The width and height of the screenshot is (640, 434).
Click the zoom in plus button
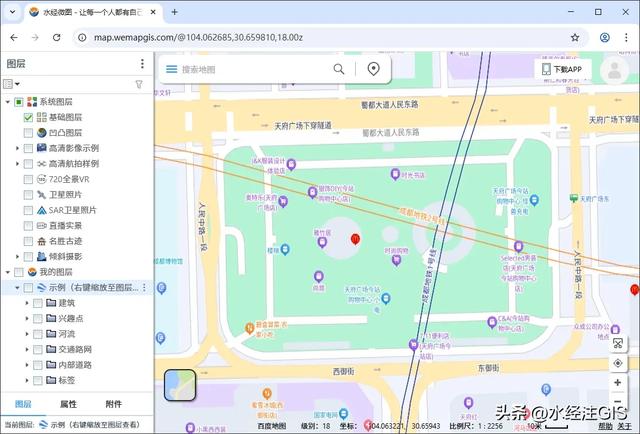pos(618,382)
